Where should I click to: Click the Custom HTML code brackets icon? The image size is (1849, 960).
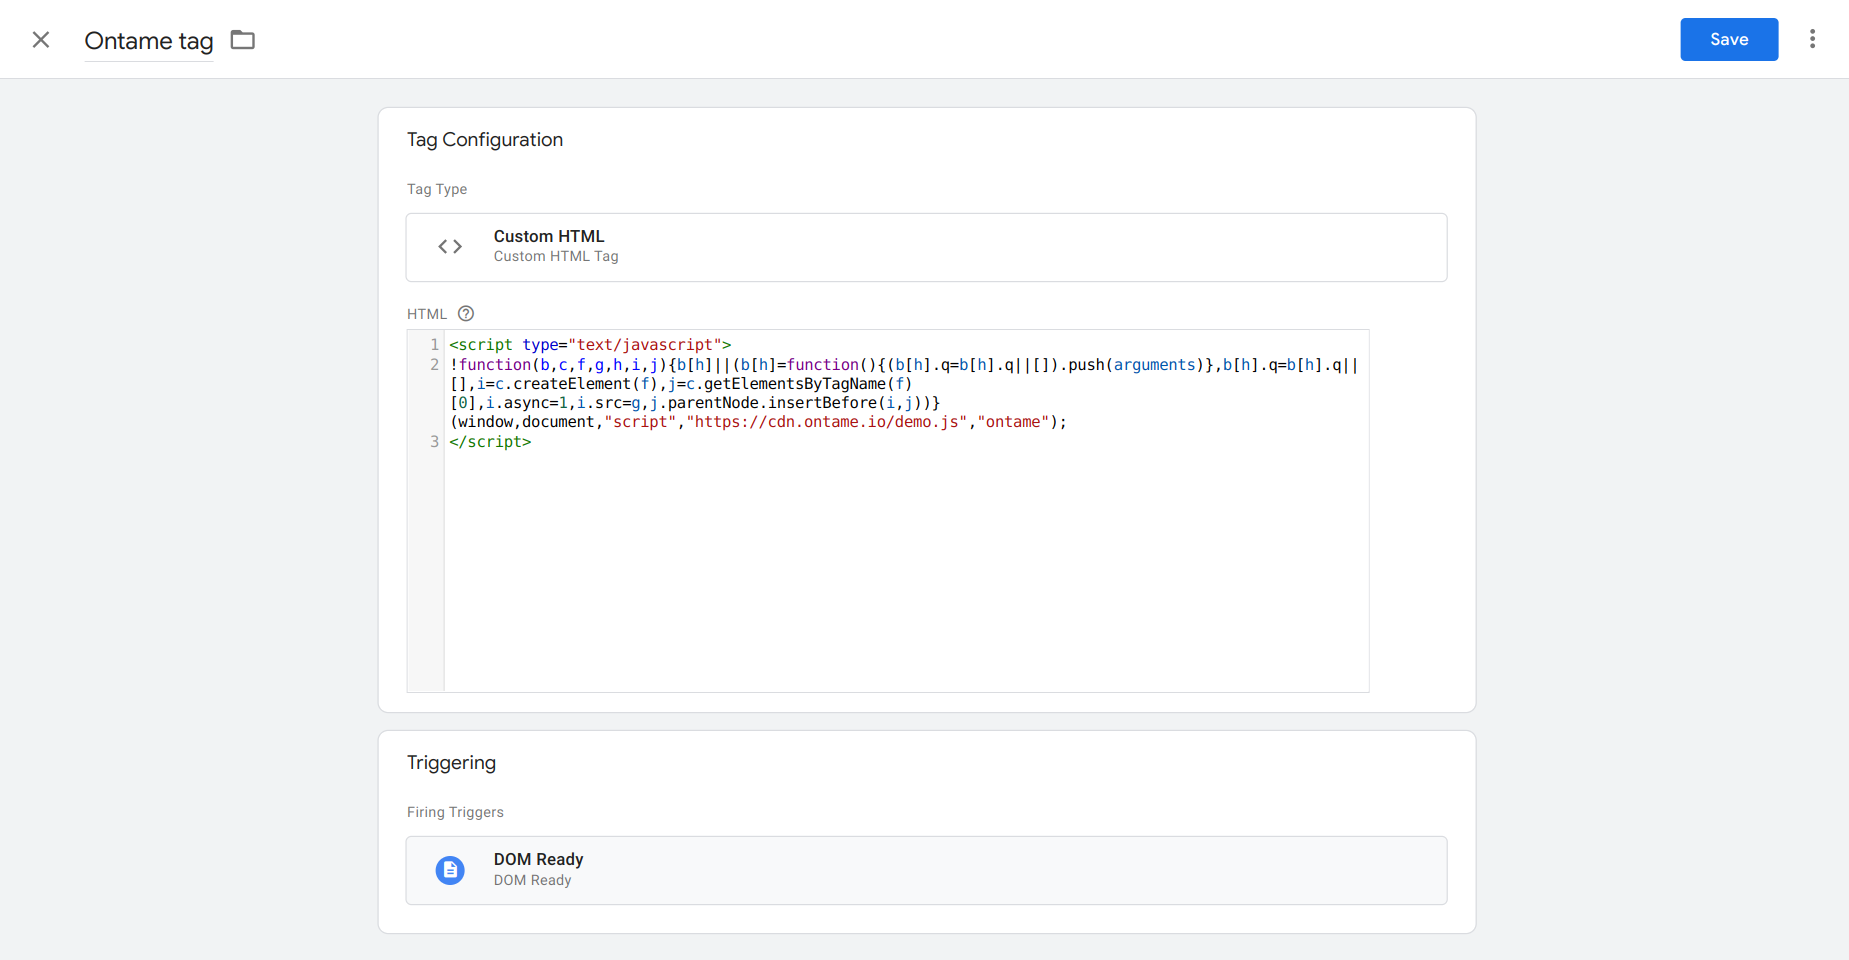450,246
